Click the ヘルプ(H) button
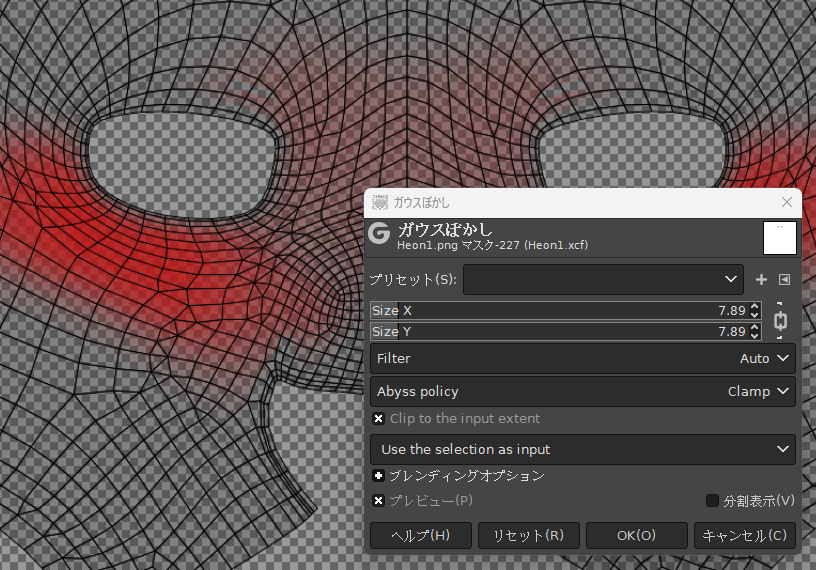 [420, 535]
